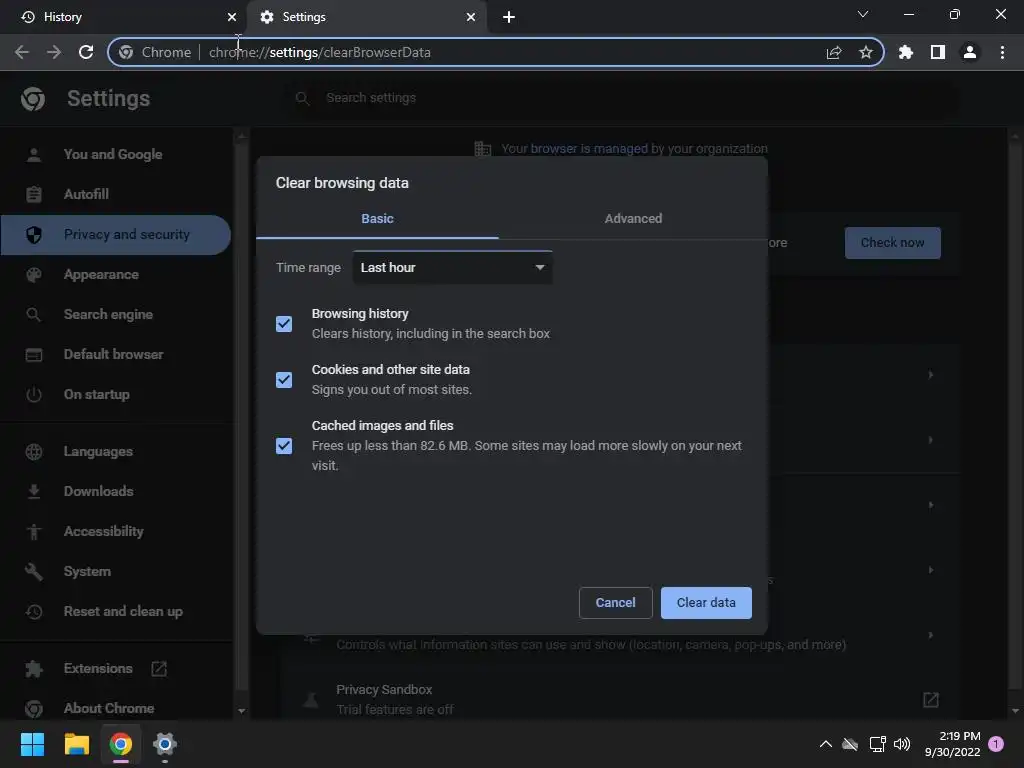Viewport: 1024px width, 768px height.
Task: Click the Search engine magnifier icon
Action: (34, 315)
